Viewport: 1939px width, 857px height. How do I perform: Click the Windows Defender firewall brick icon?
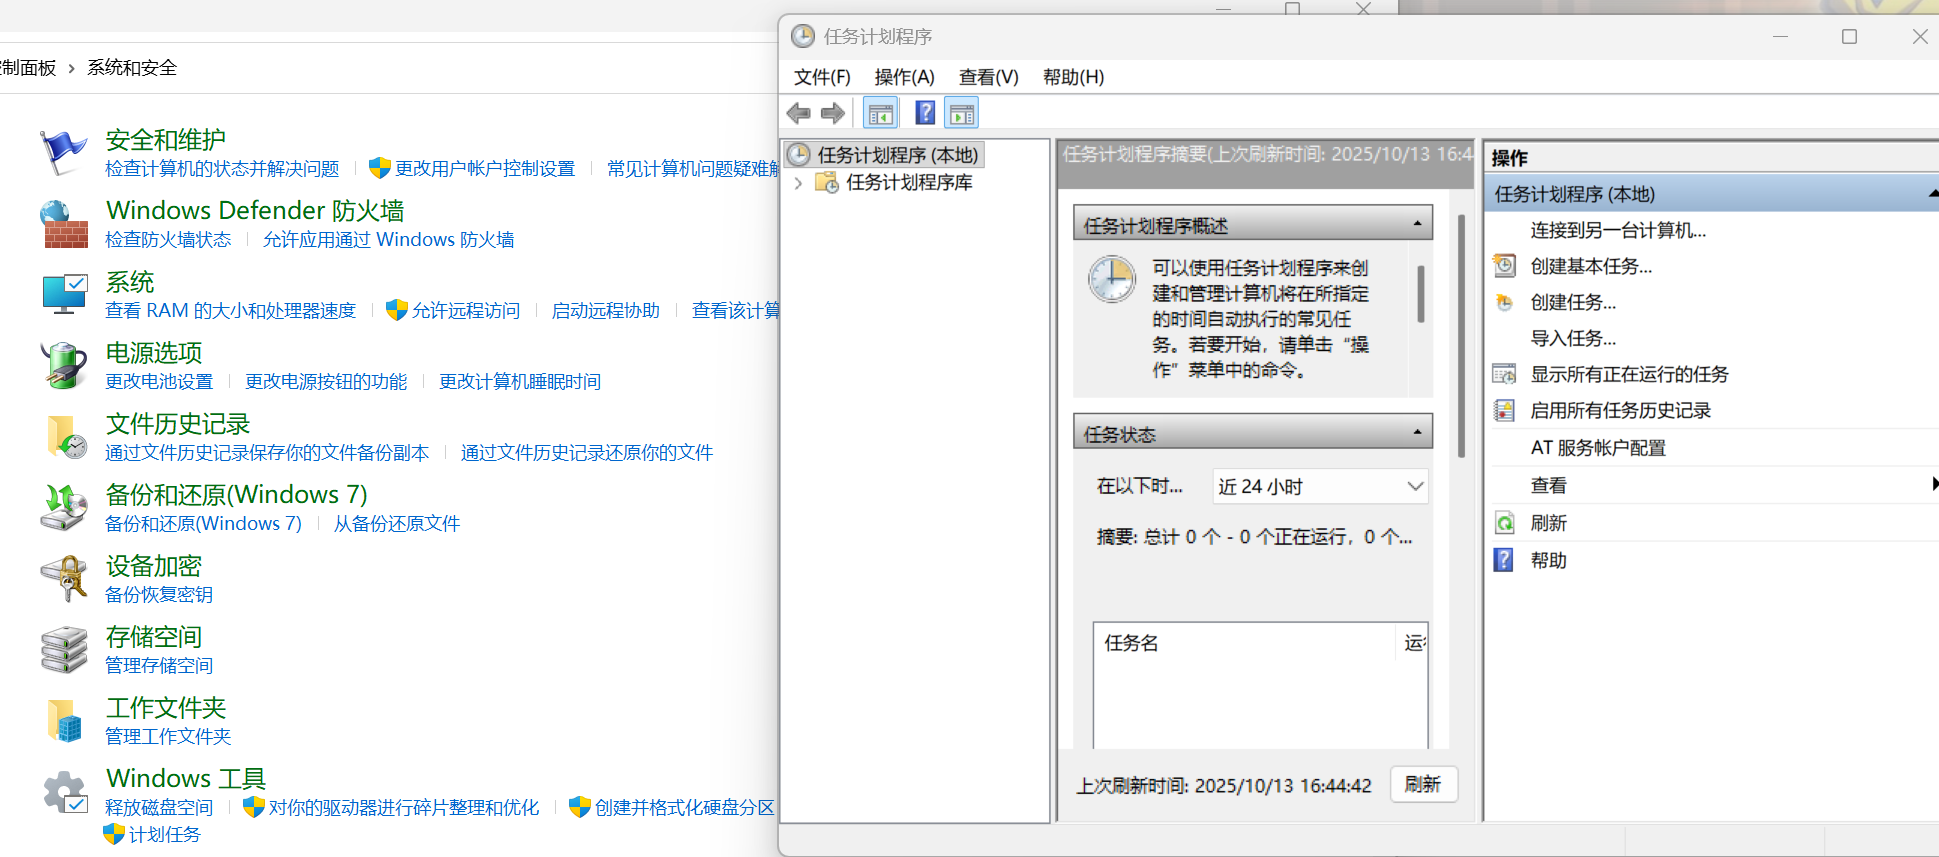coord(64,224)
